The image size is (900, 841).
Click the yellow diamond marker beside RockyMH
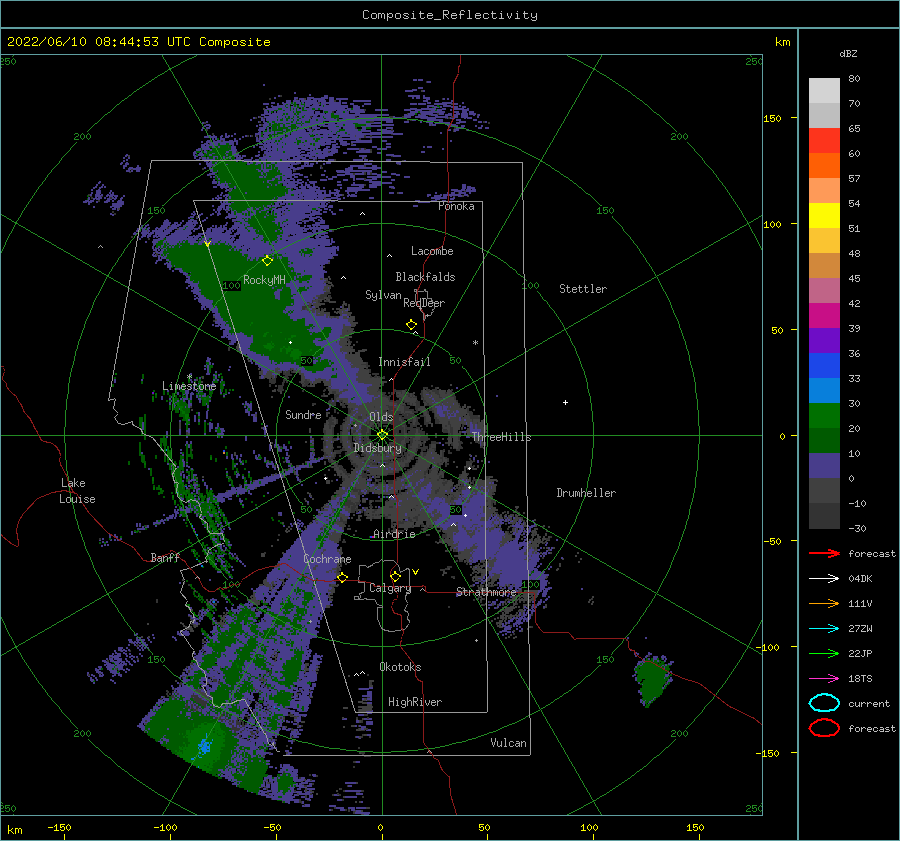267,261
